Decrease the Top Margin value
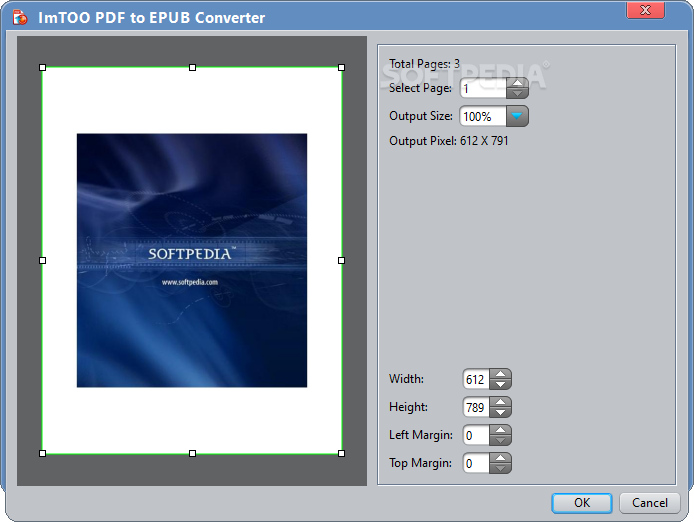 (x=501, y=468)
